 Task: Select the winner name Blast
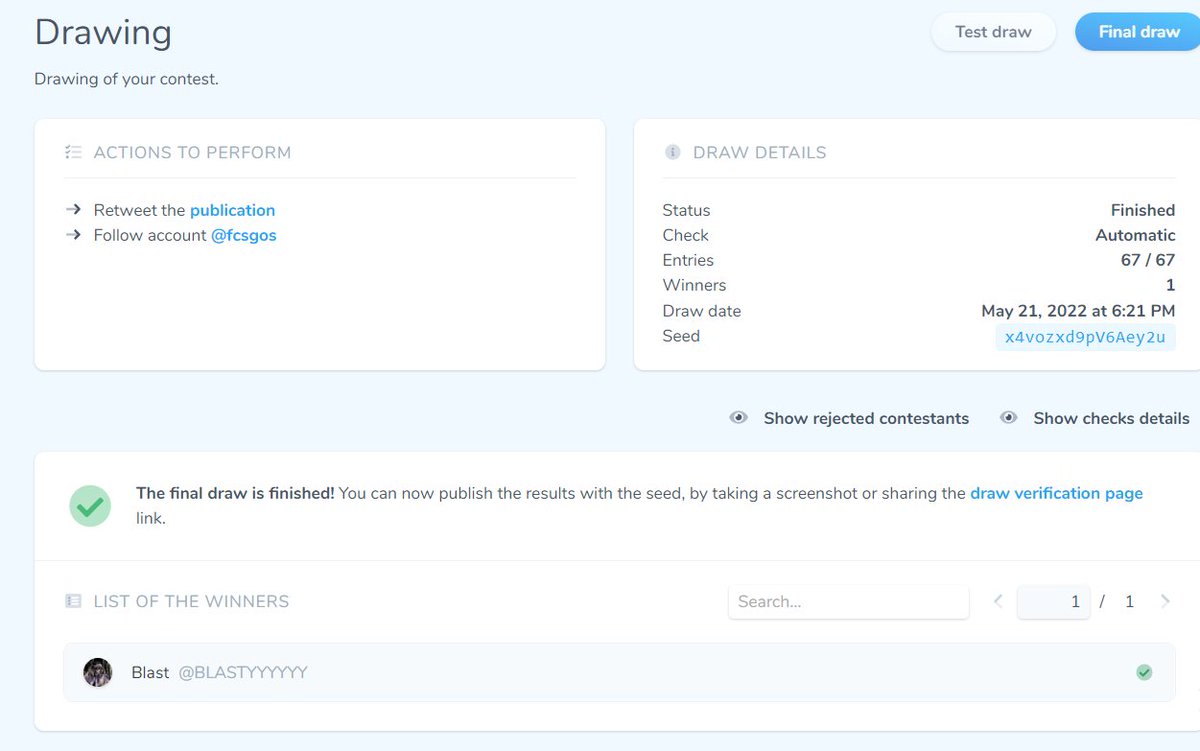click(150, 673)
